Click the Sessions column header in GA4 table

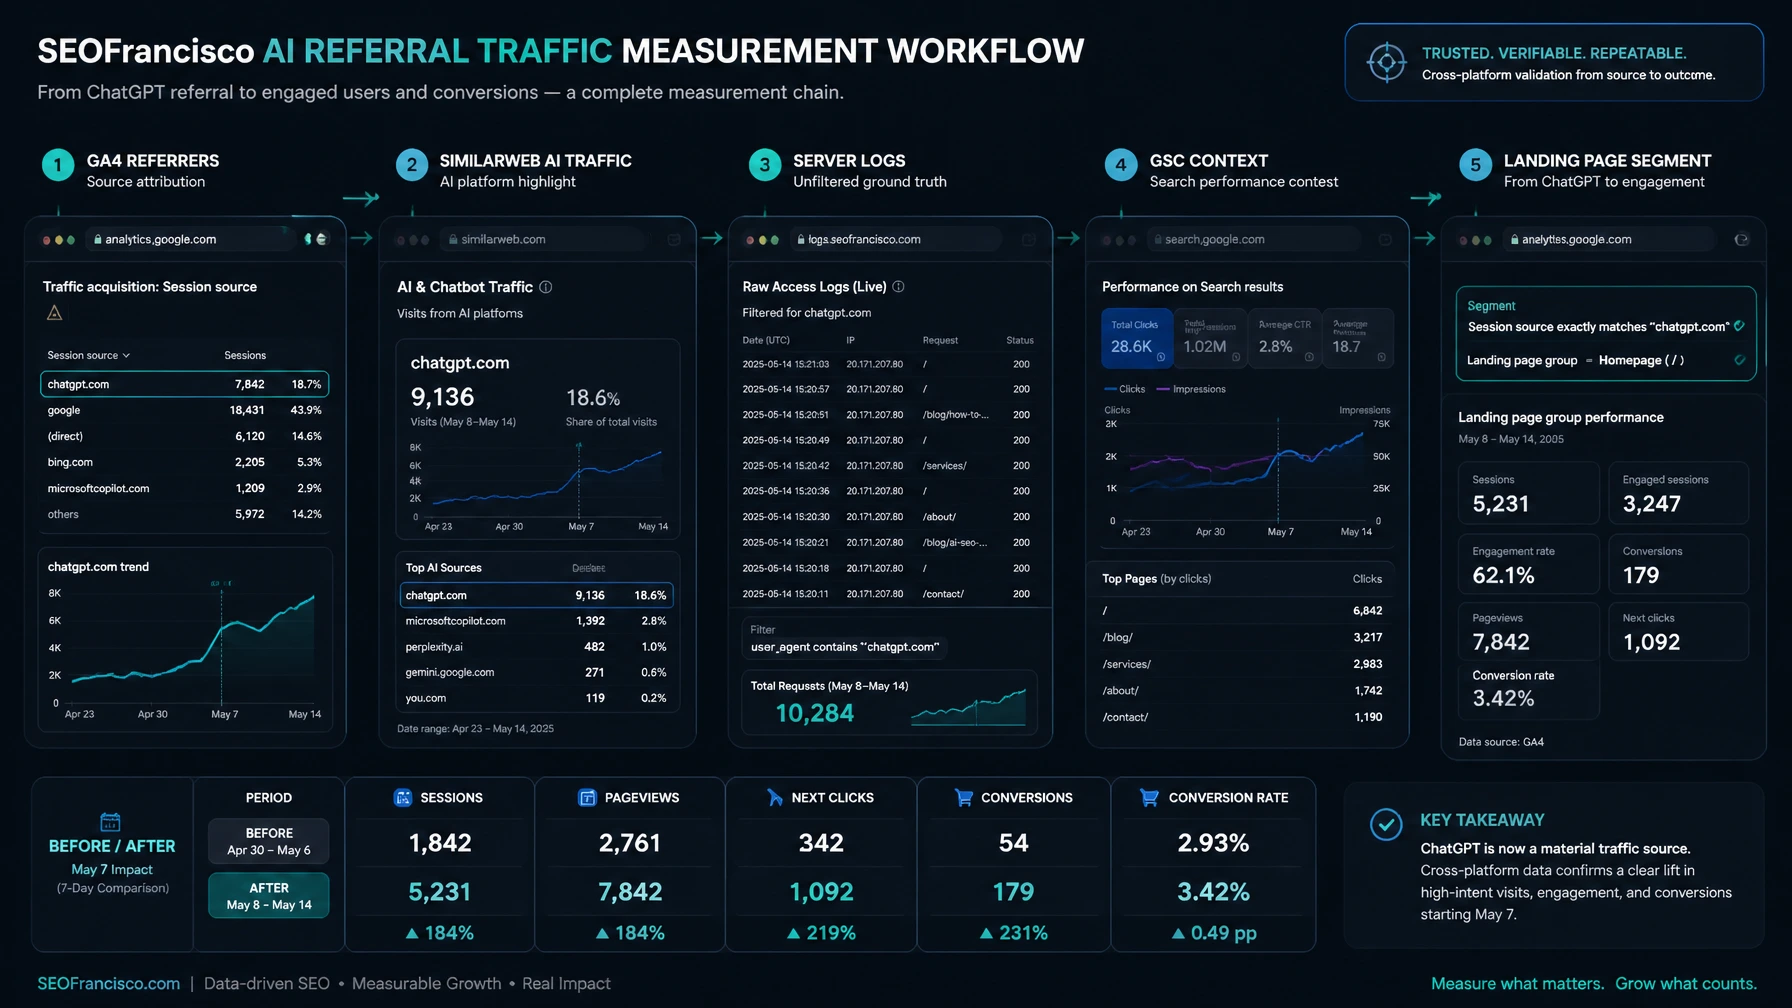[245, 355]
